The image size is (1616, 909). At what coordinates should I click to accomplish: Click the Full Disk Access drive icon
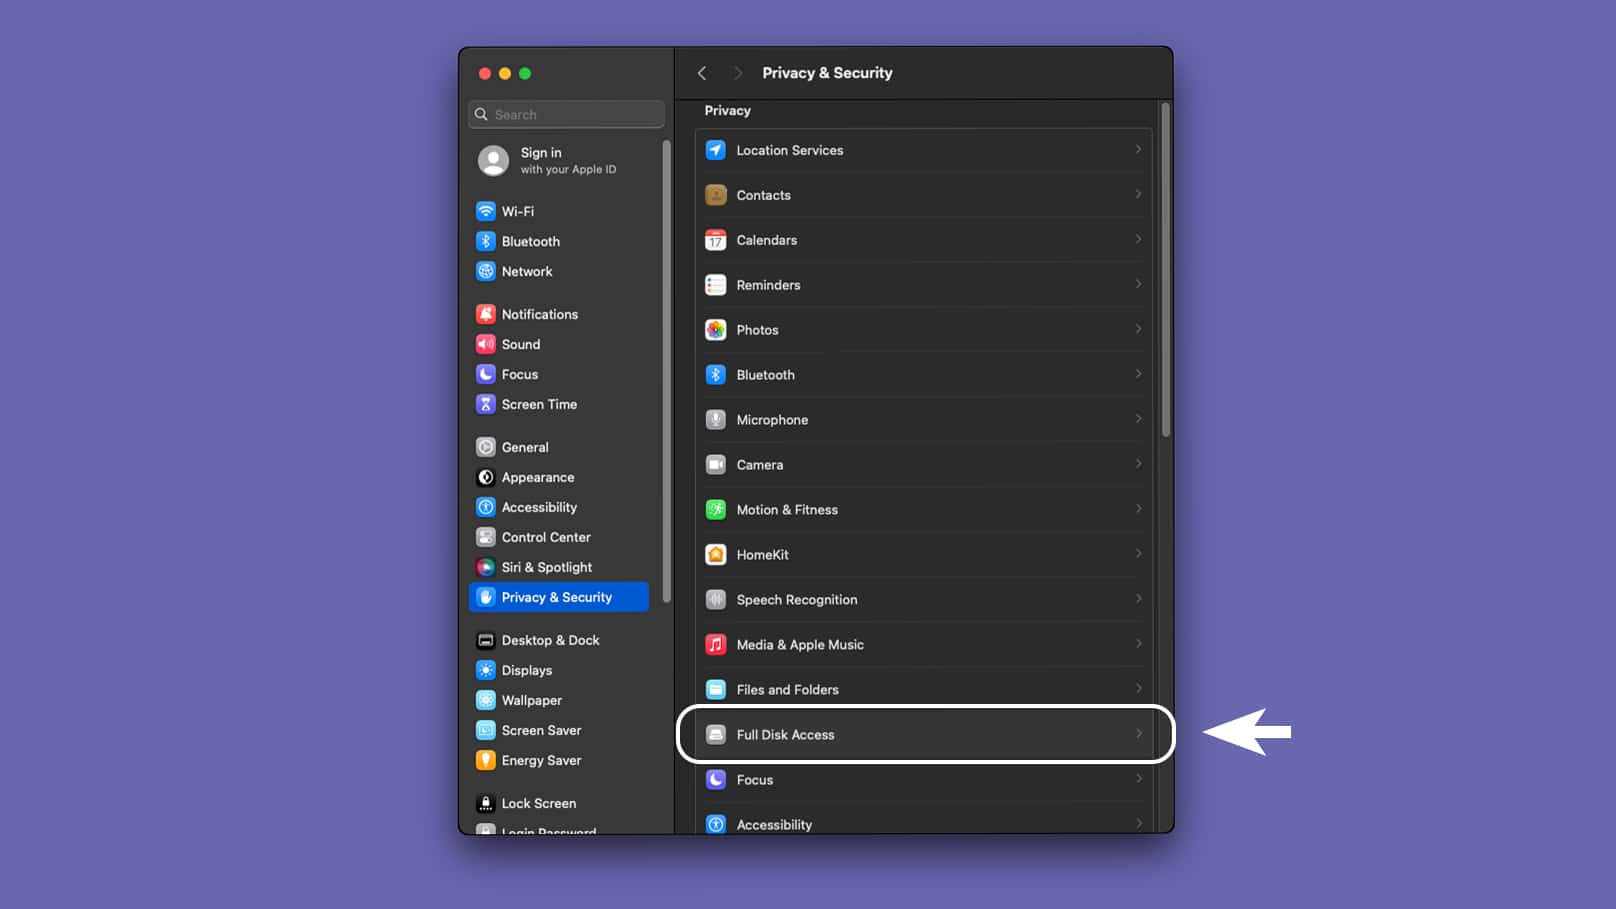coord(716,735)
